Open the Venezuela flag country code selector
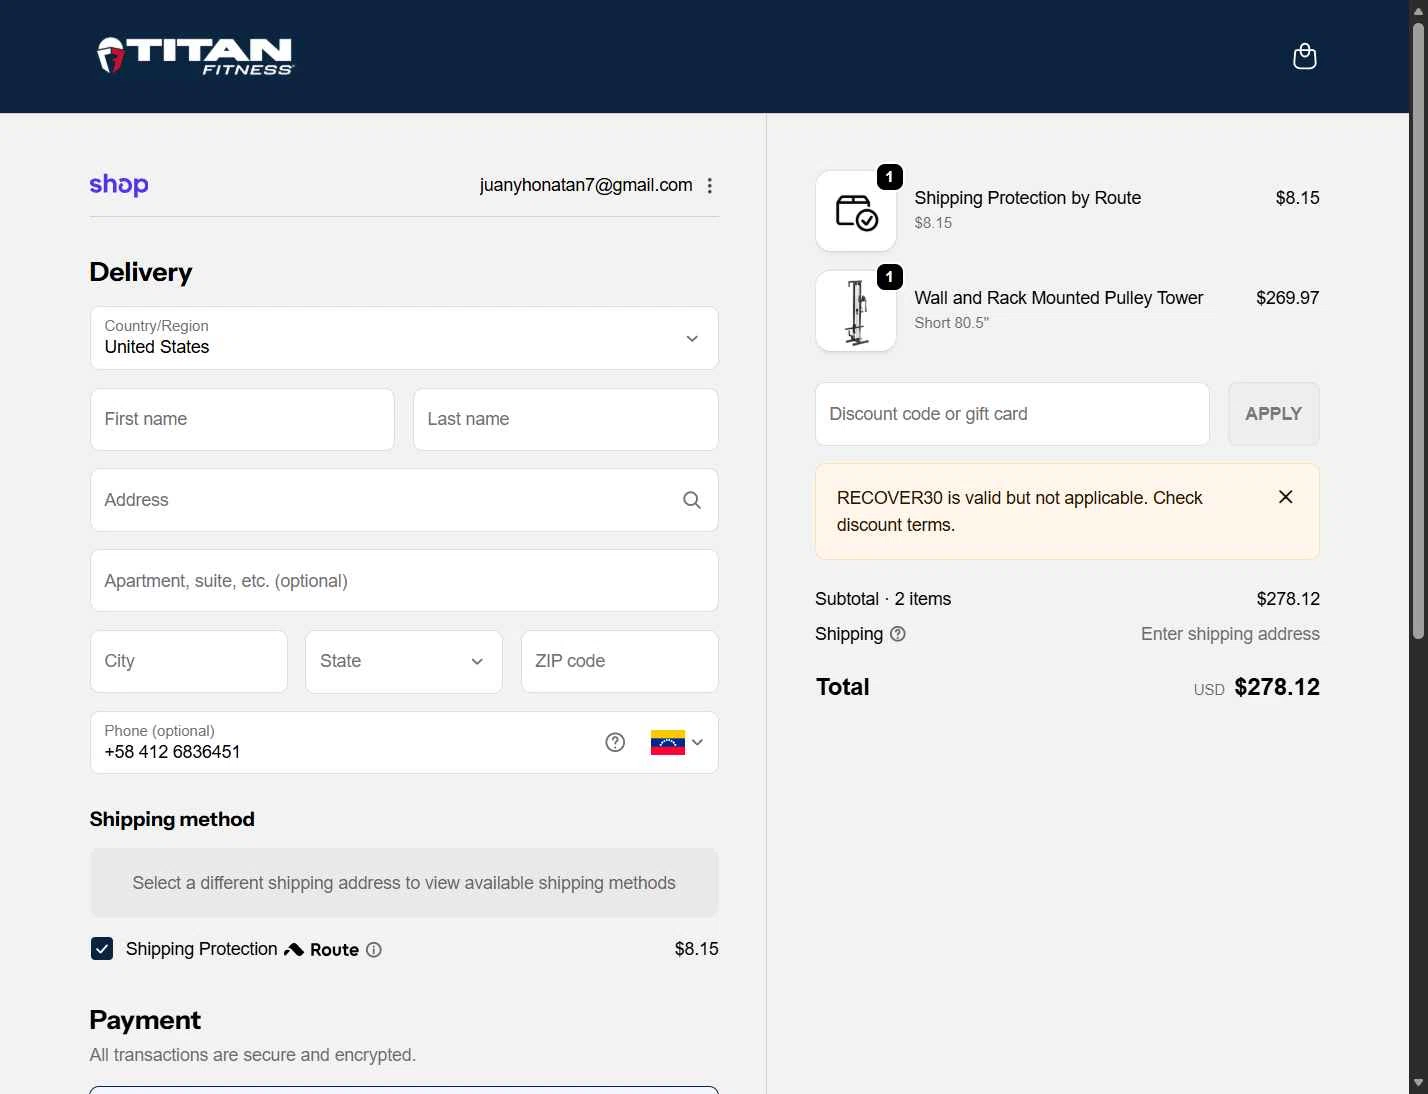1428x1094 pixels. pyautogui.click(x=677, y=742)
